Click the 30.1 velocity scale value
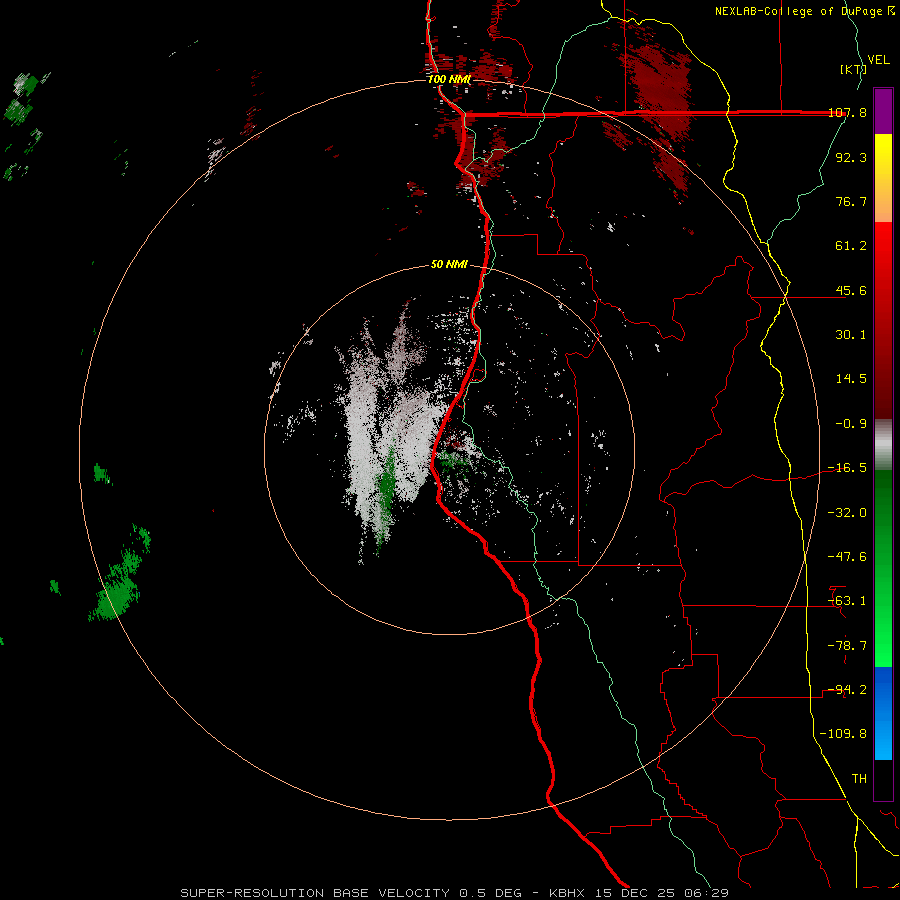Image resolution: width=900 pixels, height=900 pixels. (x=851, y=335)
